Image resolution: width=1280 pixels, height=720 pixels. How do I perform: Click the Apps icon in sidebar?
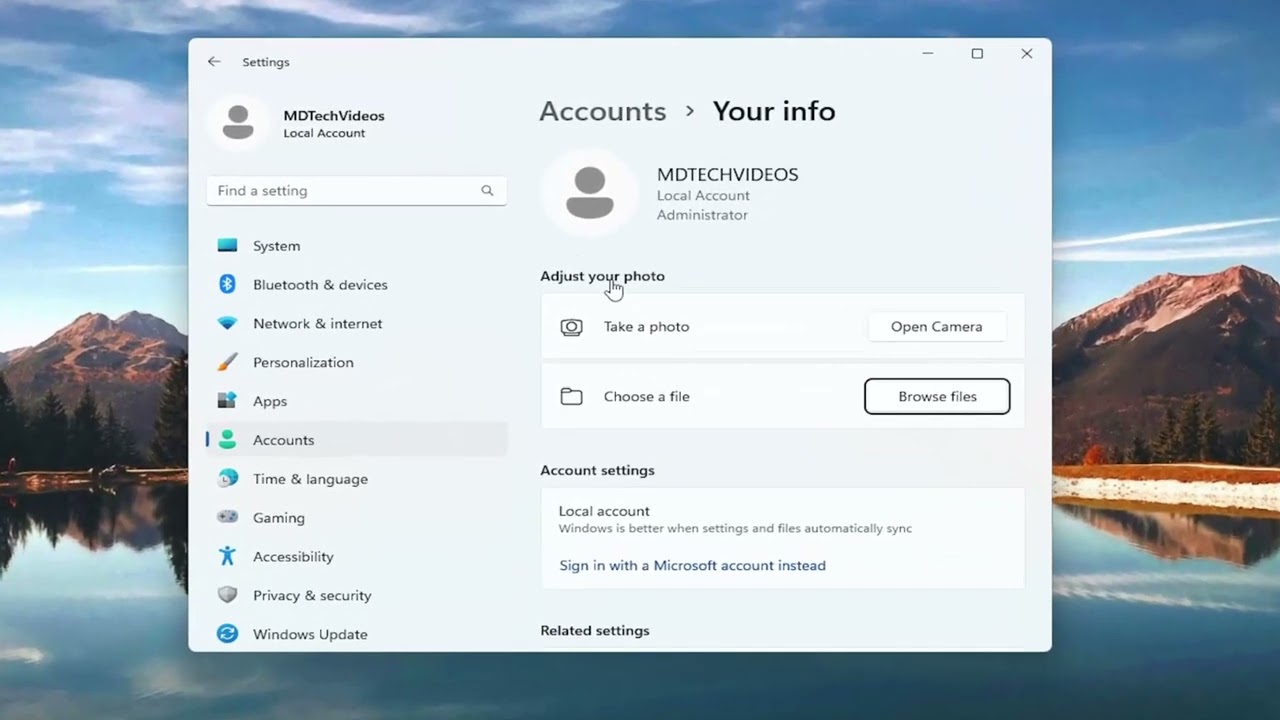pyautogui.click(x=228, y=401)
